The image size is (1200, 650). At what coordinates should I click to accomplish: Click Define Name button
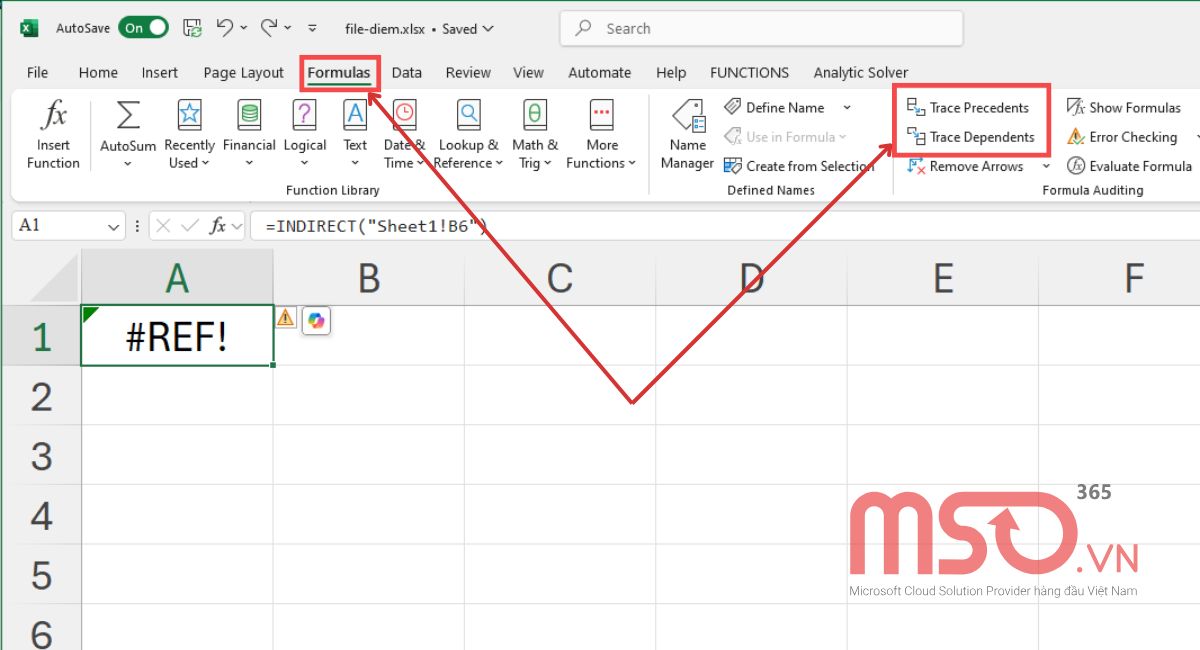point(775,107)
